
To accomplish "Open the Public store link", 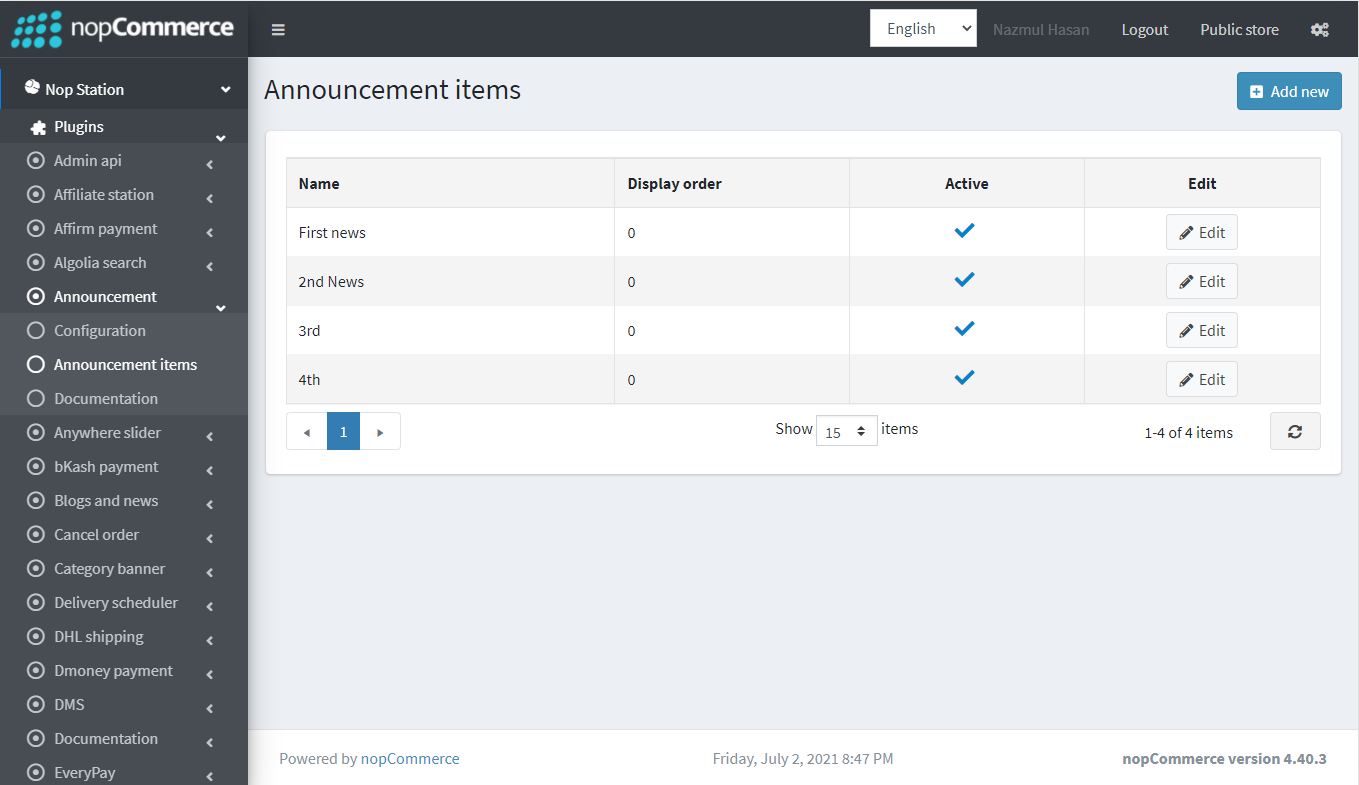I will pyautogui.click(x=1239, y=29).
